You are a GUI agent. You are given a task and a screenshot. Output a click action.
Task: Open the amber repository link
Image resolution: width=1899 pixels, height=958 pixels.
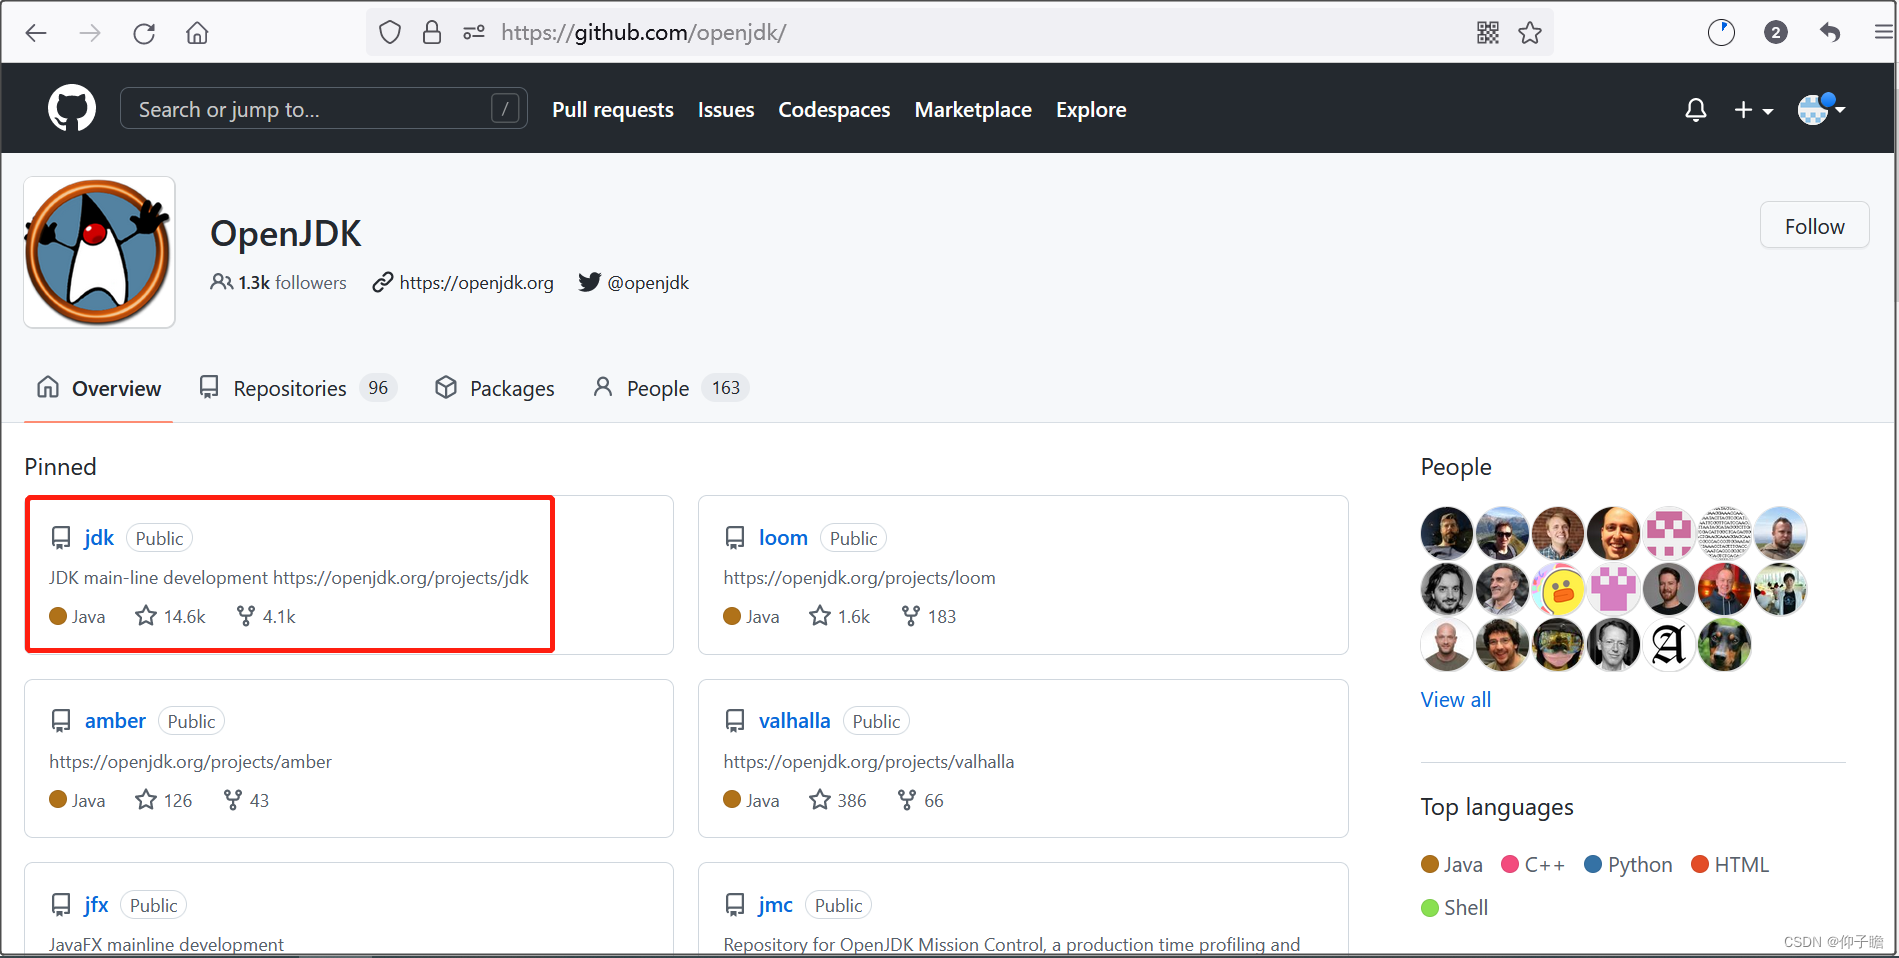(x=115, y=721)
